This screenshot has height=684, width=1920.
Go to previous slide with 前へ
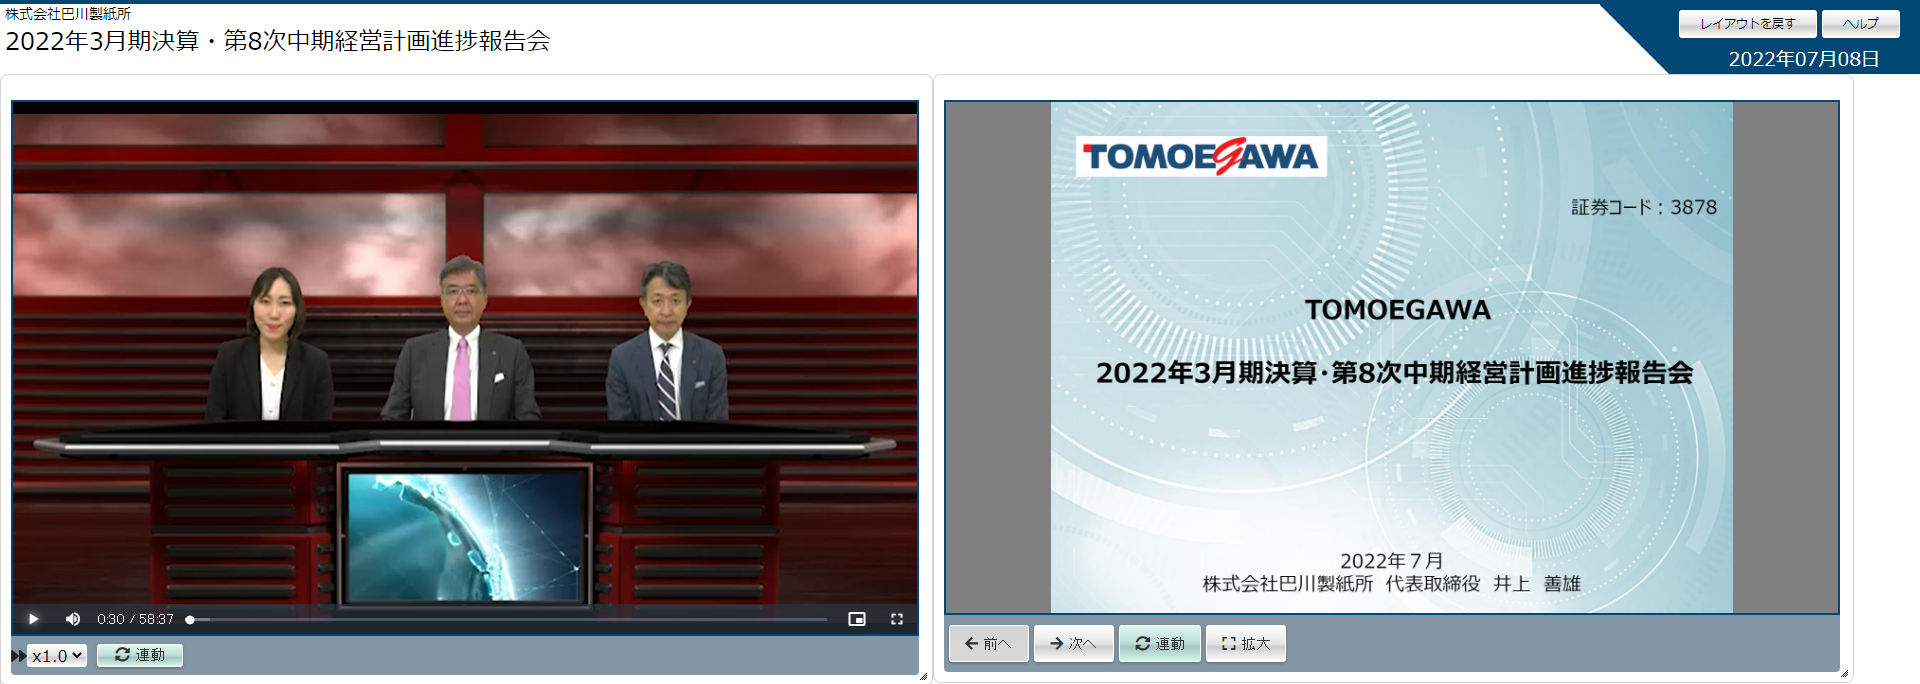989,644
